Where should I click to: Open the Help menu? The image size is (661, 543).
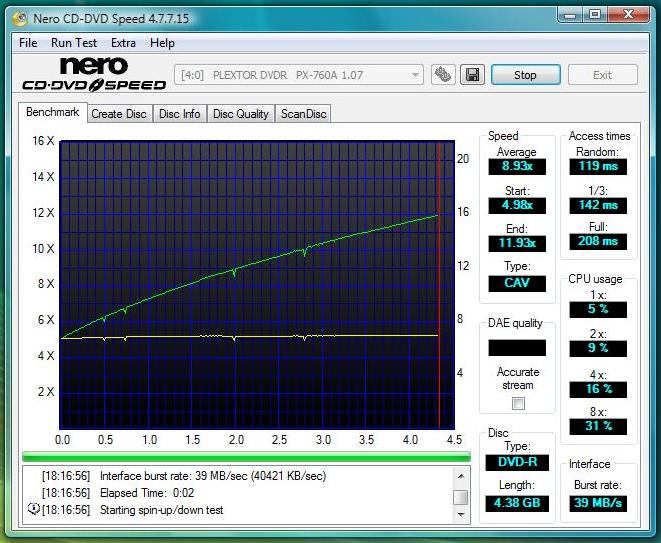[x=162, y=43]
